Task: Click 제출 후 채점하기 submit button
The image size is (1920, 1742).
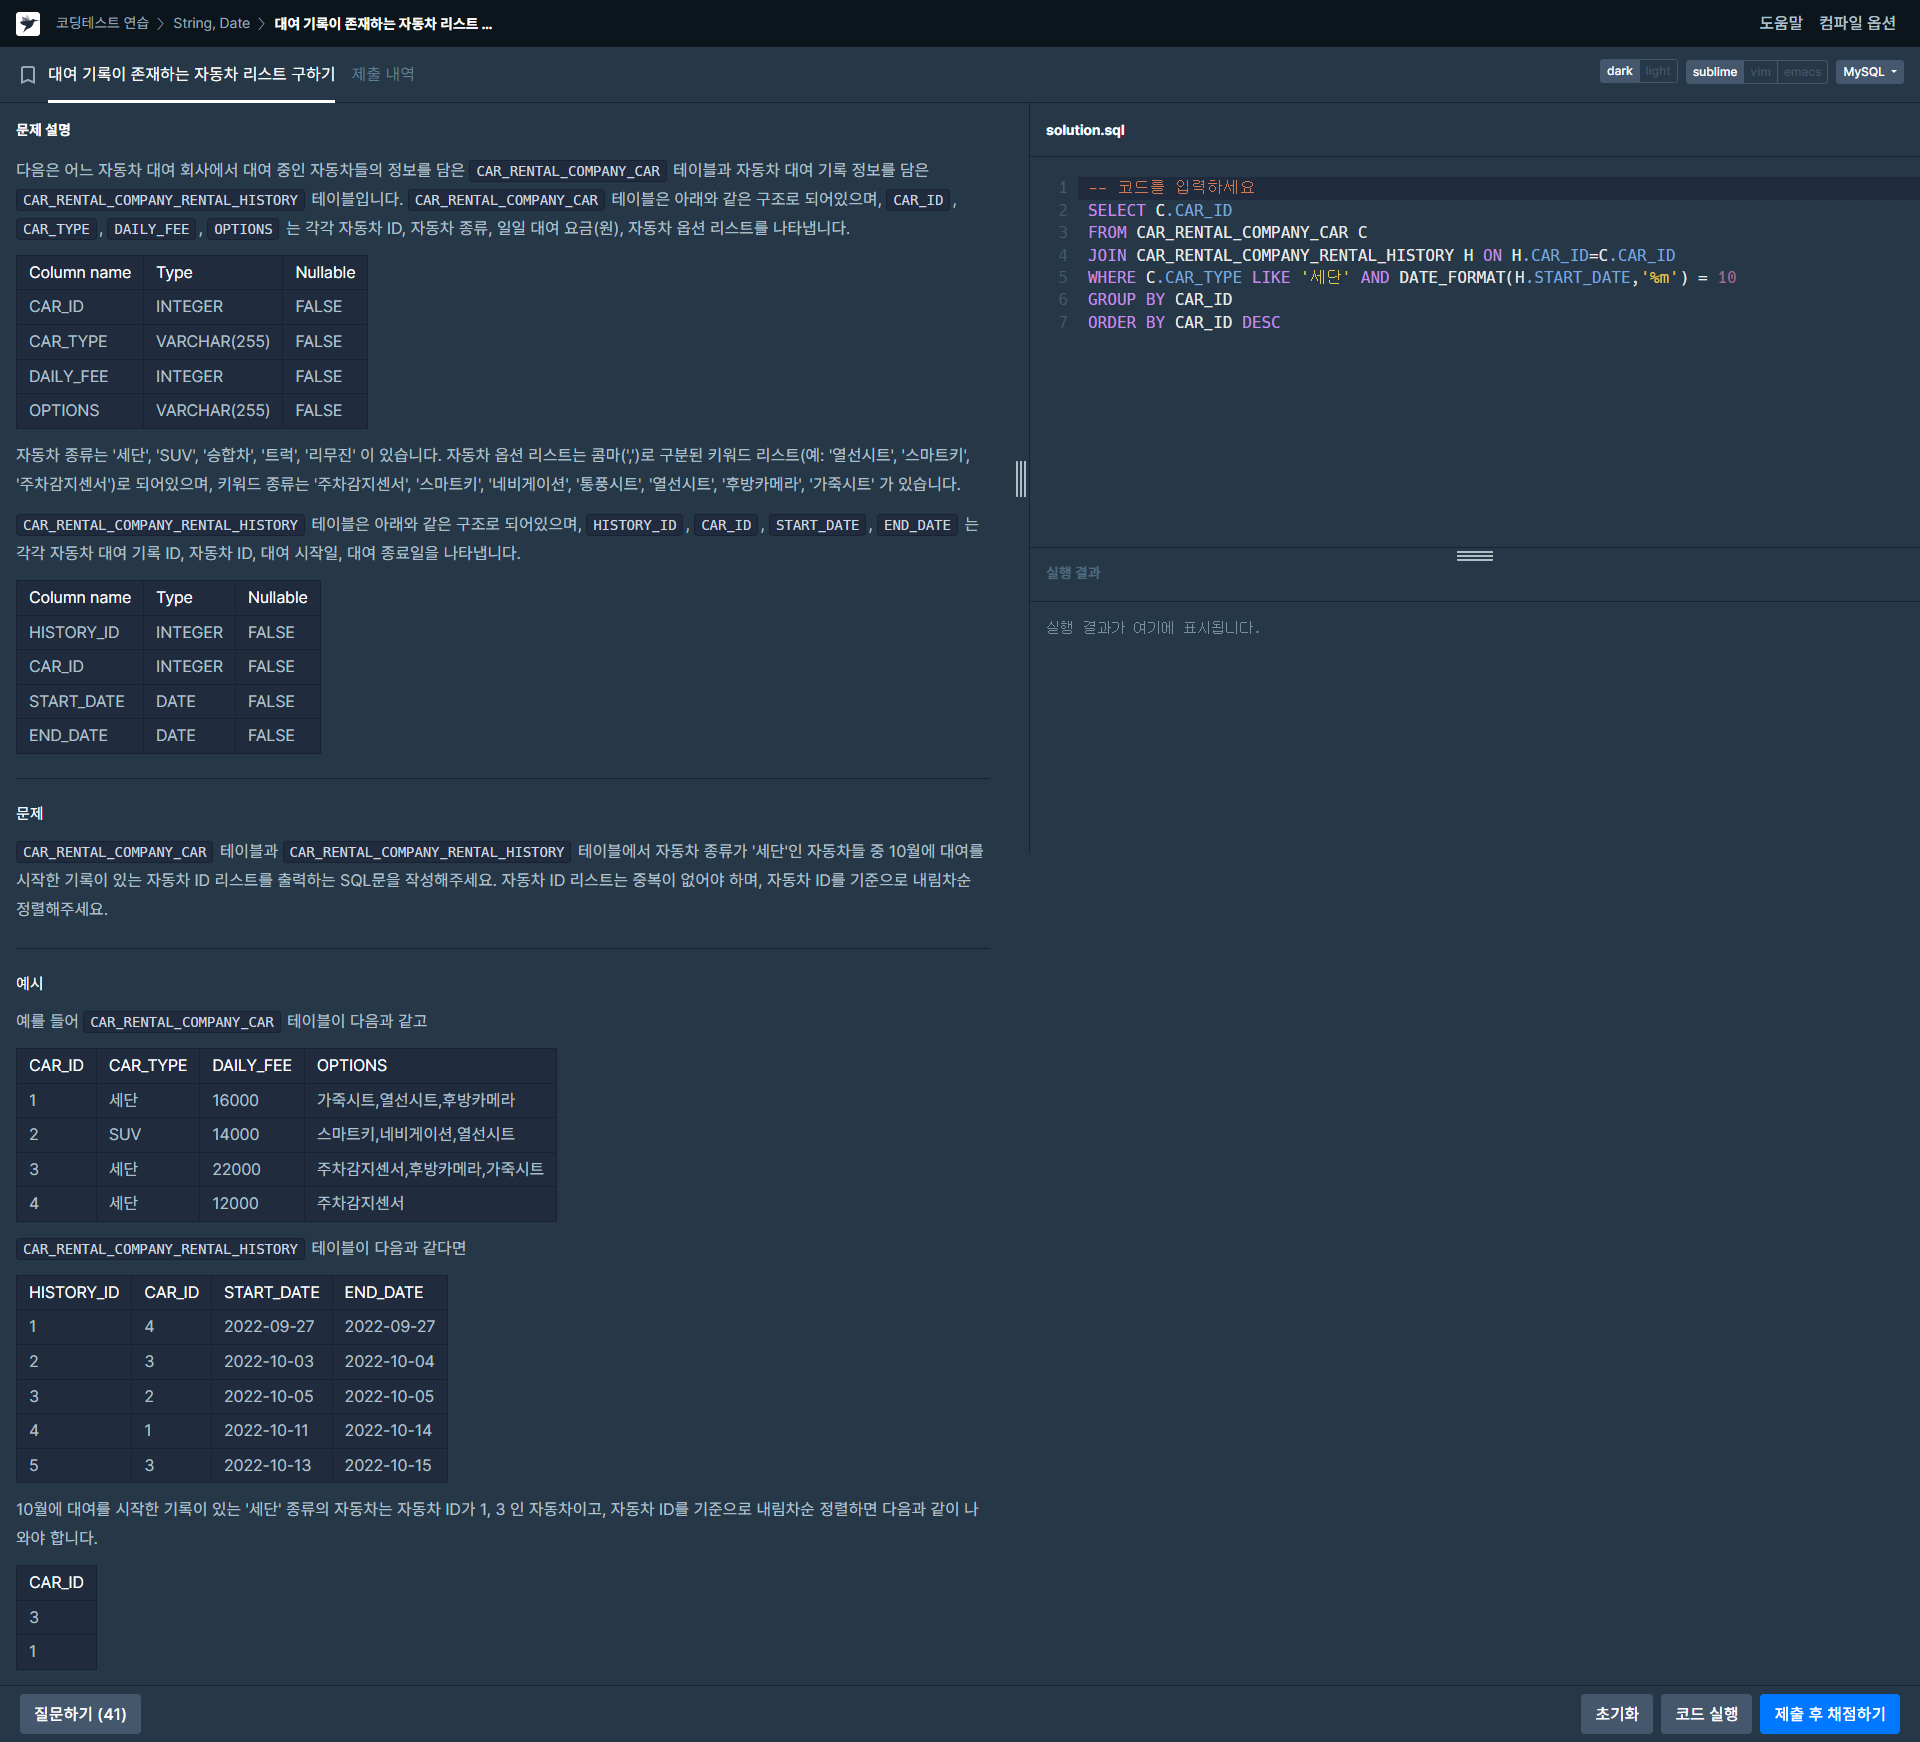Action: pos(1829,1713)
